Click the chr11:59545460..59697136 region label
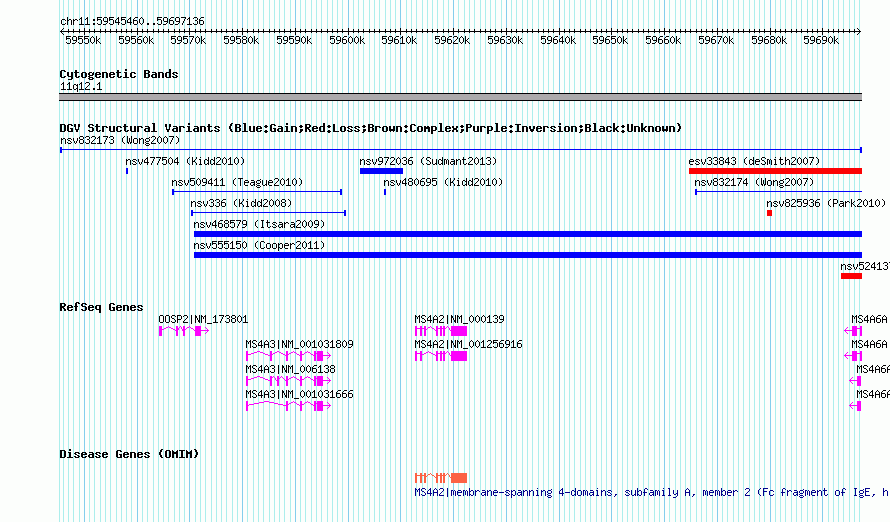 point(132,21)
